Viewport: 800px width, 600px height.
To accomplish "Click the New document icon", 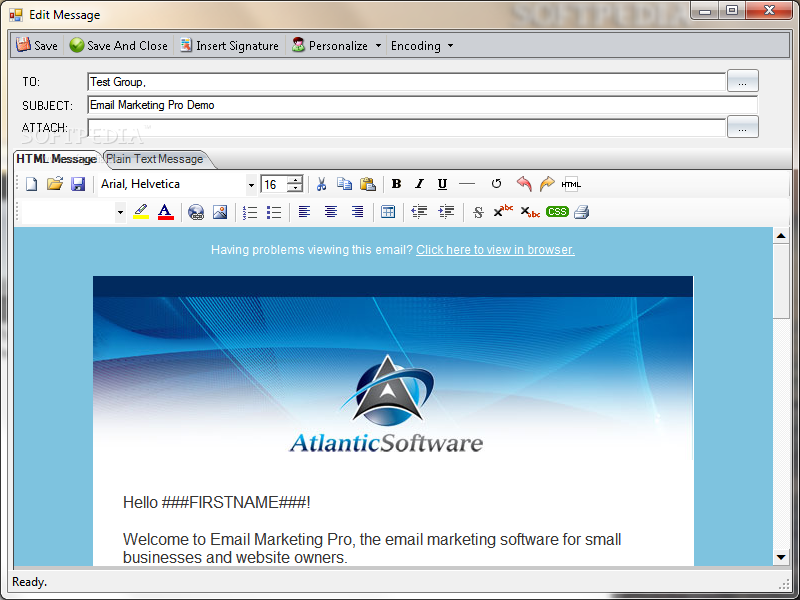I will click(x=32, y=184).
